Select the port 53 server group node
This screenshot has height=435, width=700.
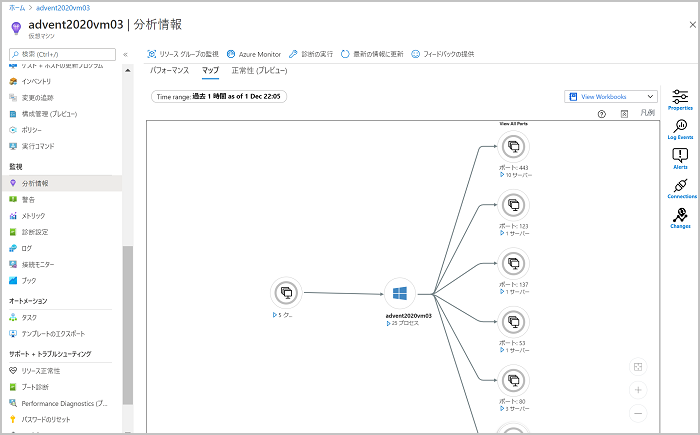tap(513, 322)
